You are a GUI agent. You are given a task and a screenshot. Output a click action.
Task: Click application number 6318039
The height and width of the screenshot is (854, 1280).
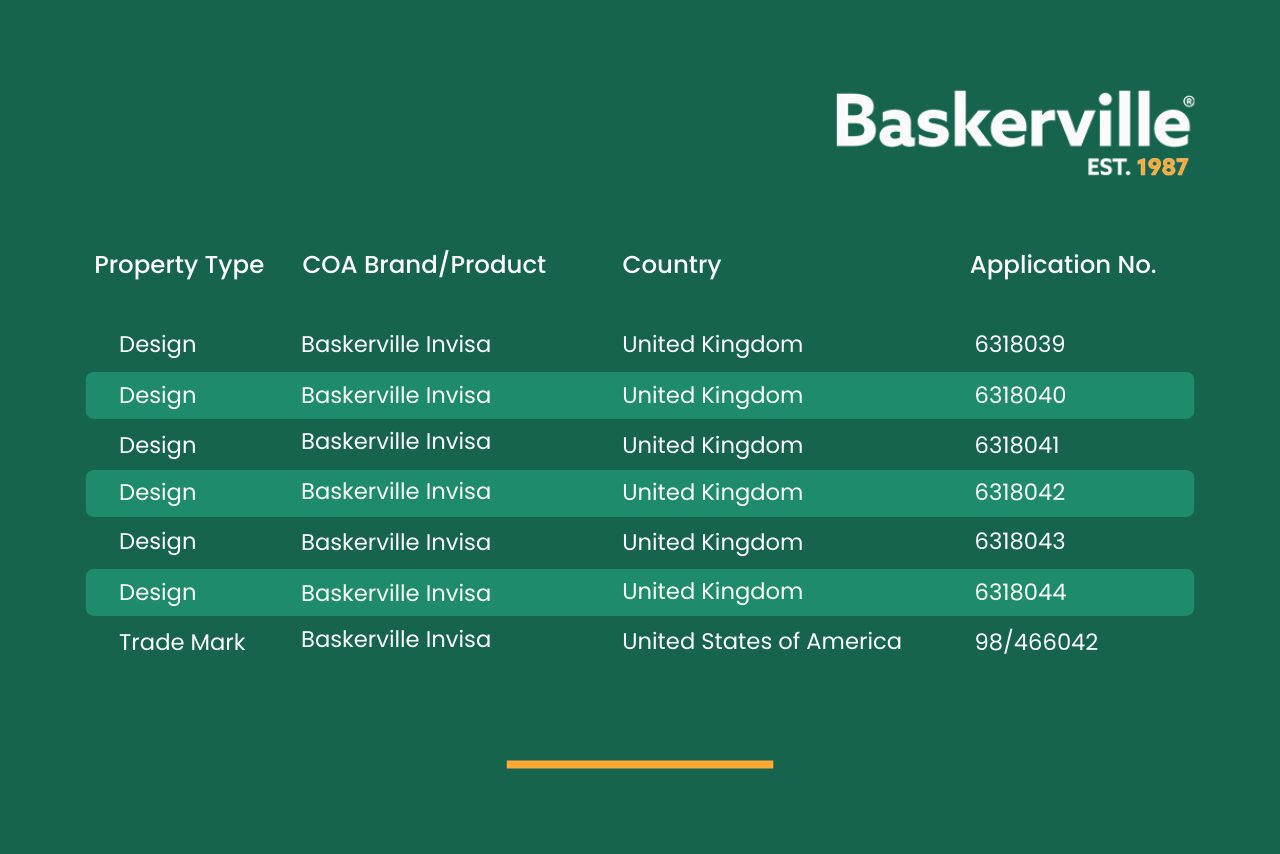point(1020,344)
